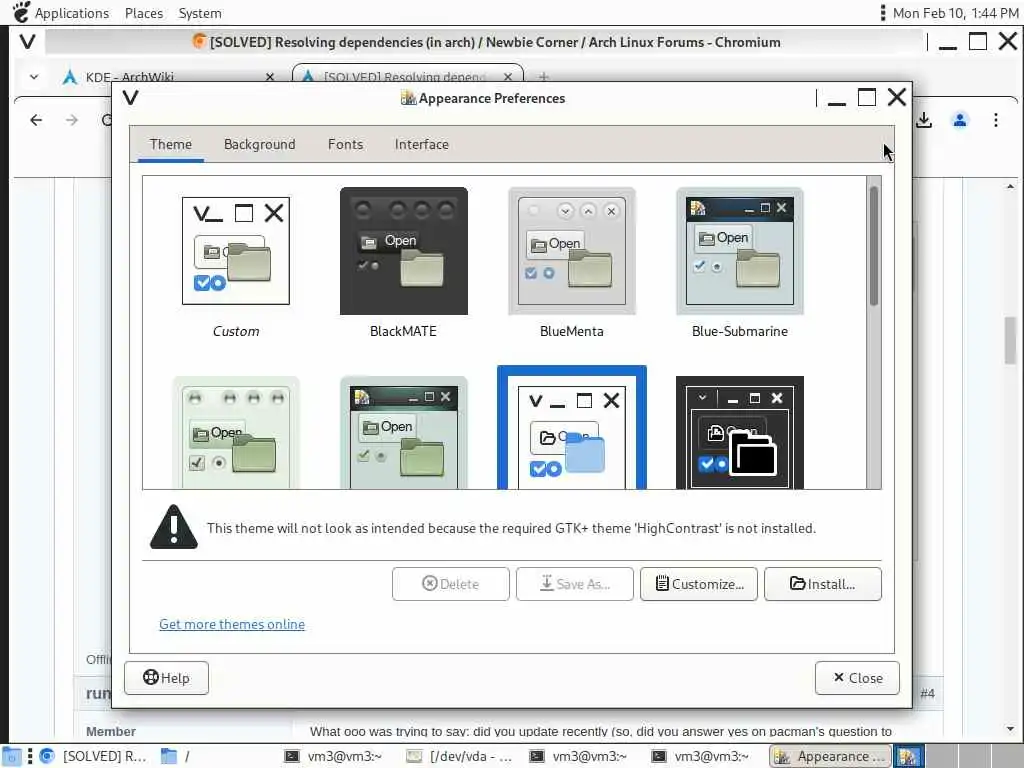Select the BlackMATE theme thumbnail
Screen dimensions: 1024x768
404,251
